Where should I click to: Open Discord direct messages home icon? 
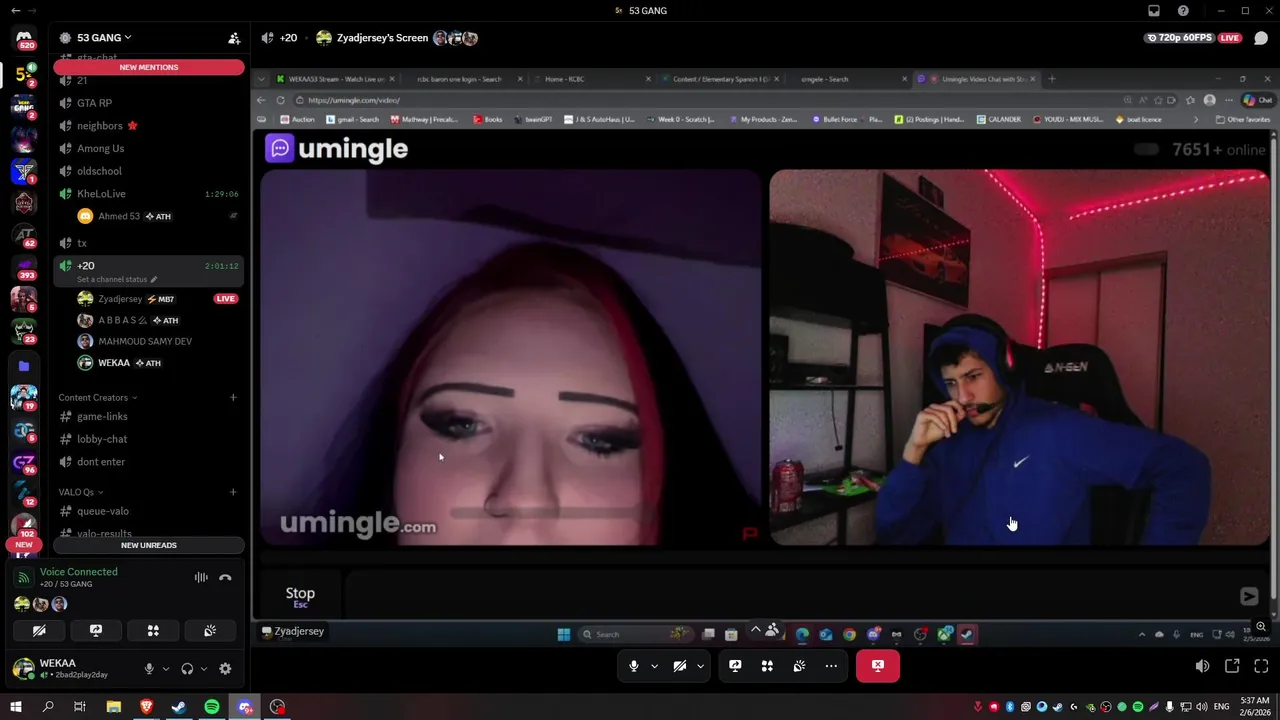point(24,39)
